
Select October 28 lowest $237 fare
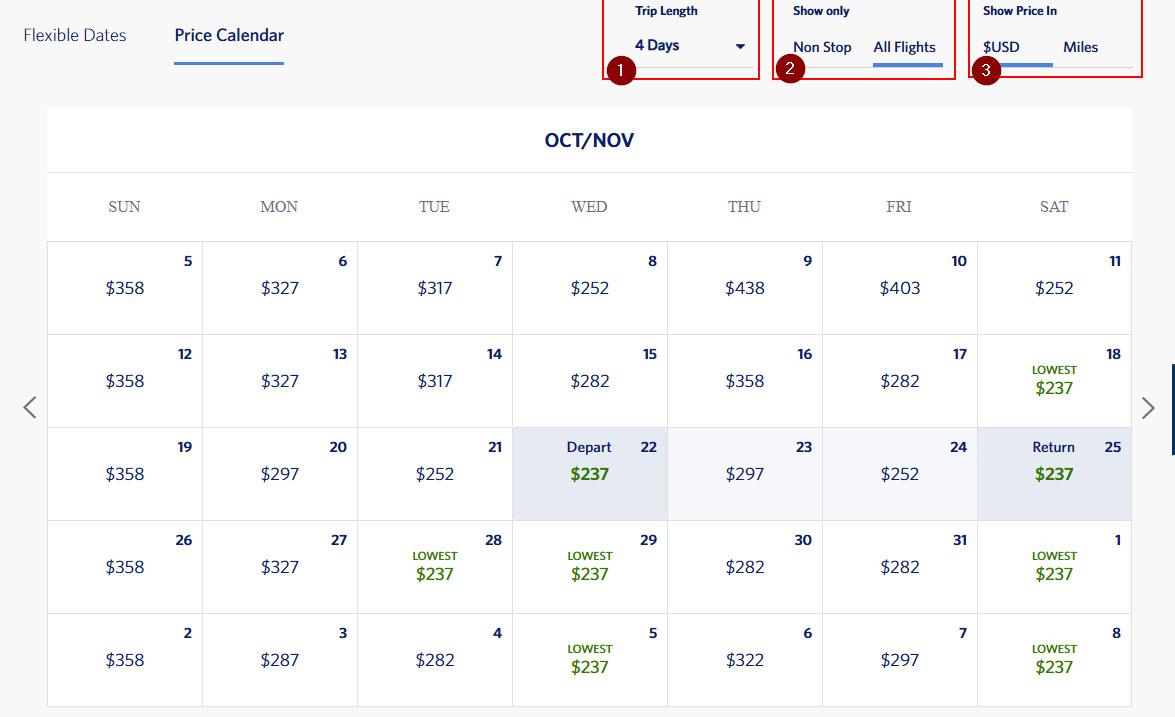click(x=435, y=567)
